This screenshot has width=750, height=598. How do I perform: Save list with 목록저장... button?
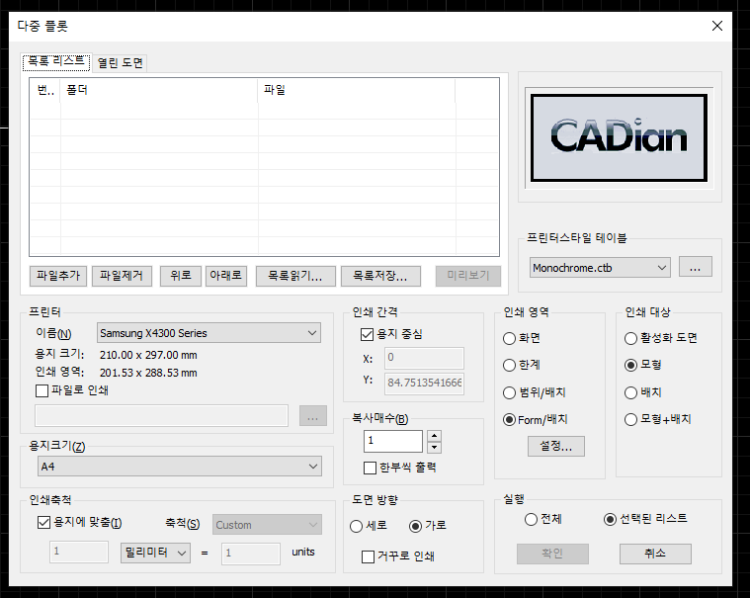[x=380, y=276]
